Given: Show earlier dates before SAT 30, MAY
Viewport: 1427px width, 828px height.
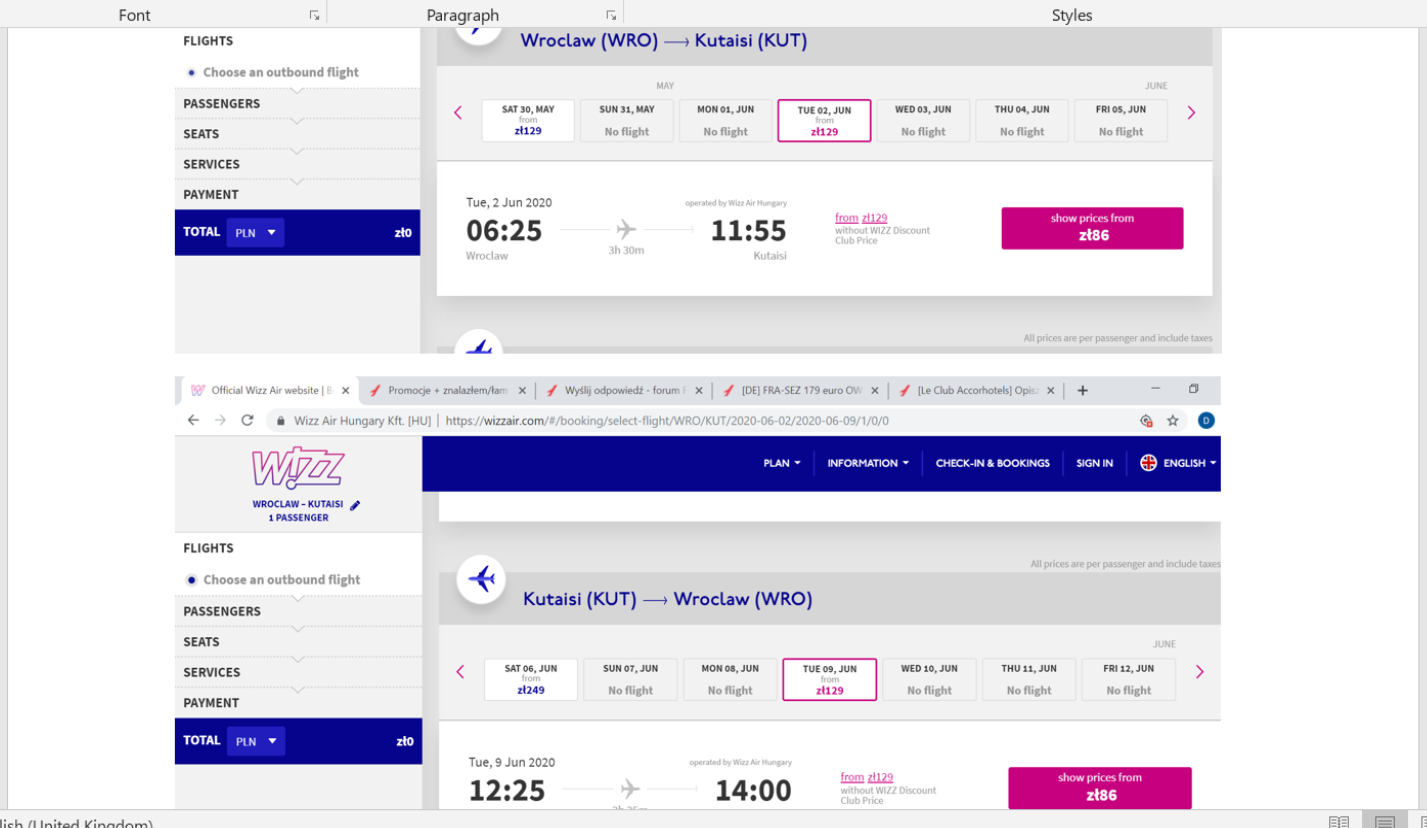Looking at the screenshot, I should [x=458, y=113].
